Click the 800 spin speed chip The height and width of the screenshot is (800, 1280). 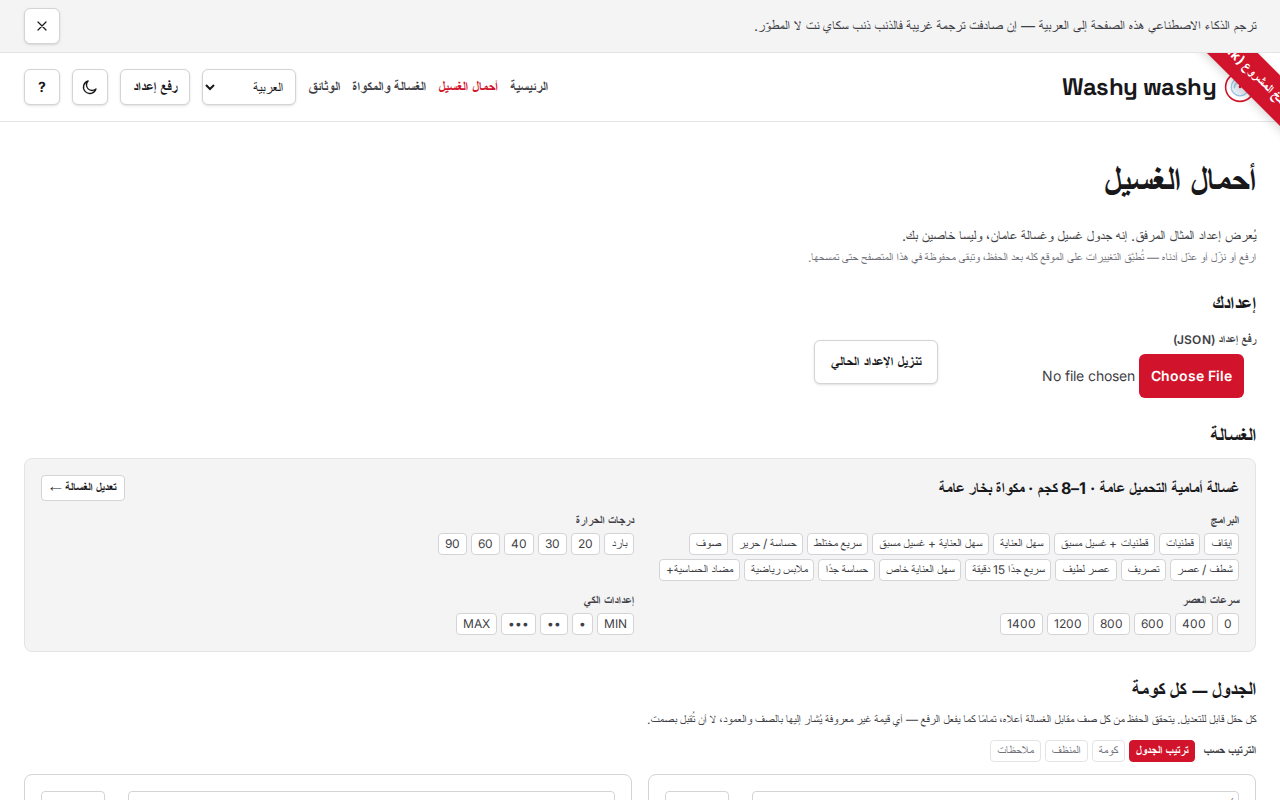[1111, 624]
